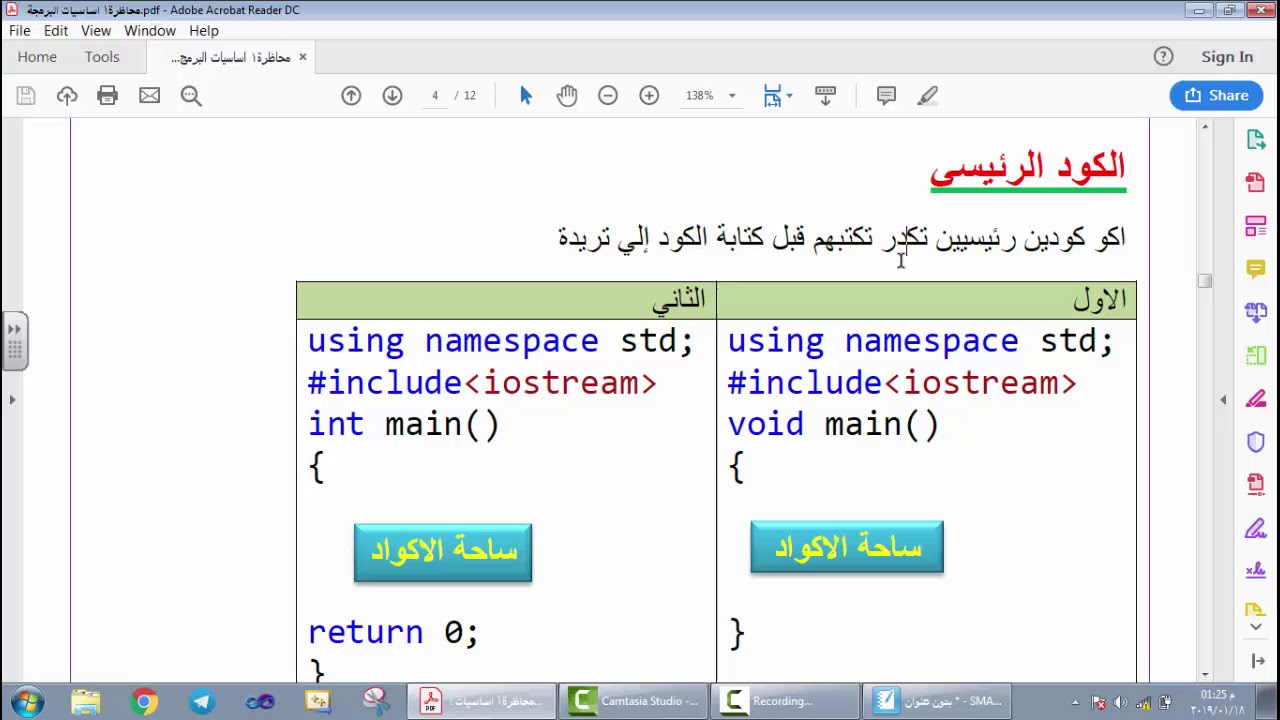Click the read mode keyboard icon
Image resolution: width=1280 pixels, height=720 pixels.
(x=825, y=95)
